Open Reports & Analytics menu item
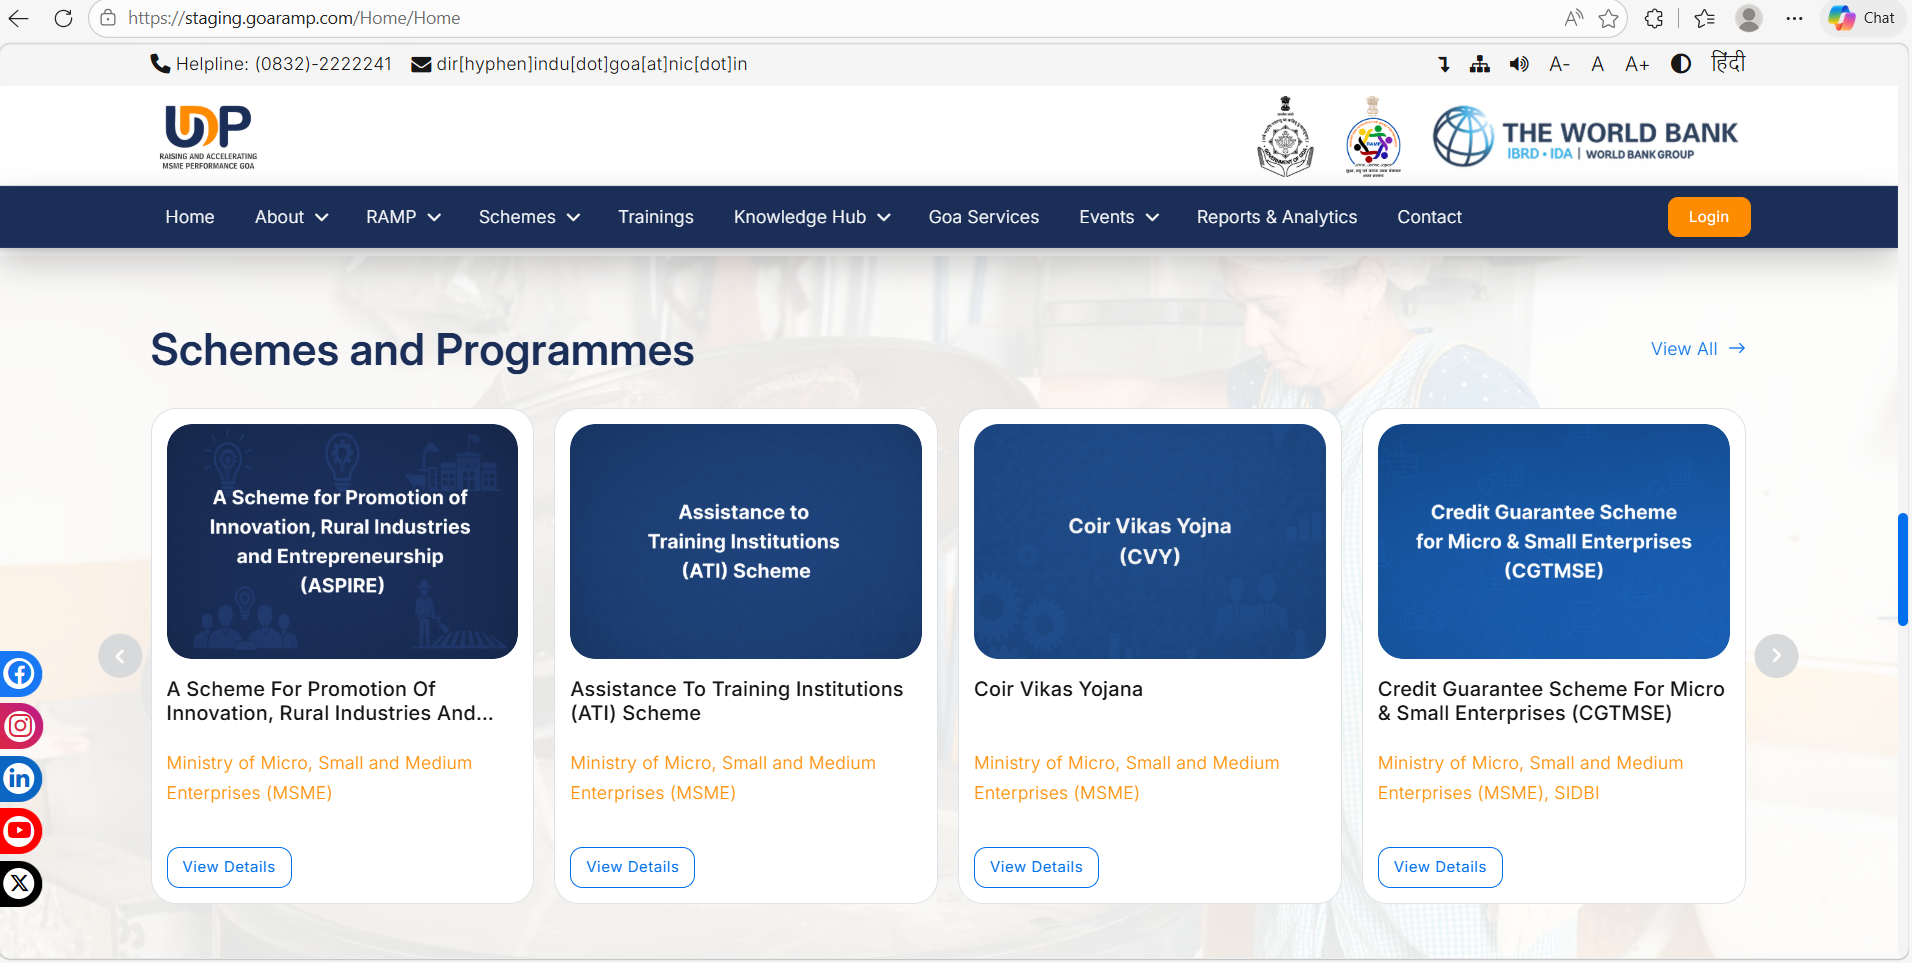This screenshot has height=963, width=1912. point(1277,217)
